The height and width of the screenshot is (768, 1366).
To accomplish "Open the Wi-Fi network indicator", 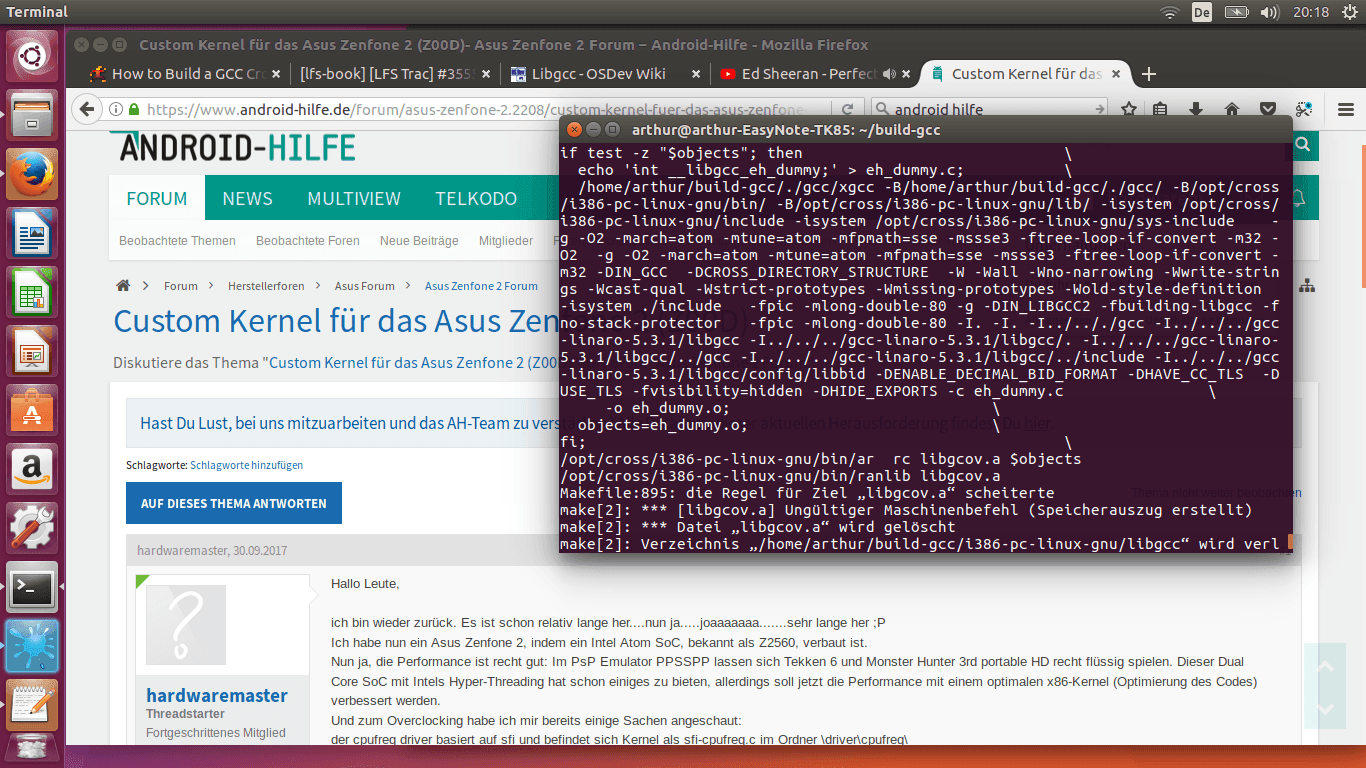I will (1170, 12).
